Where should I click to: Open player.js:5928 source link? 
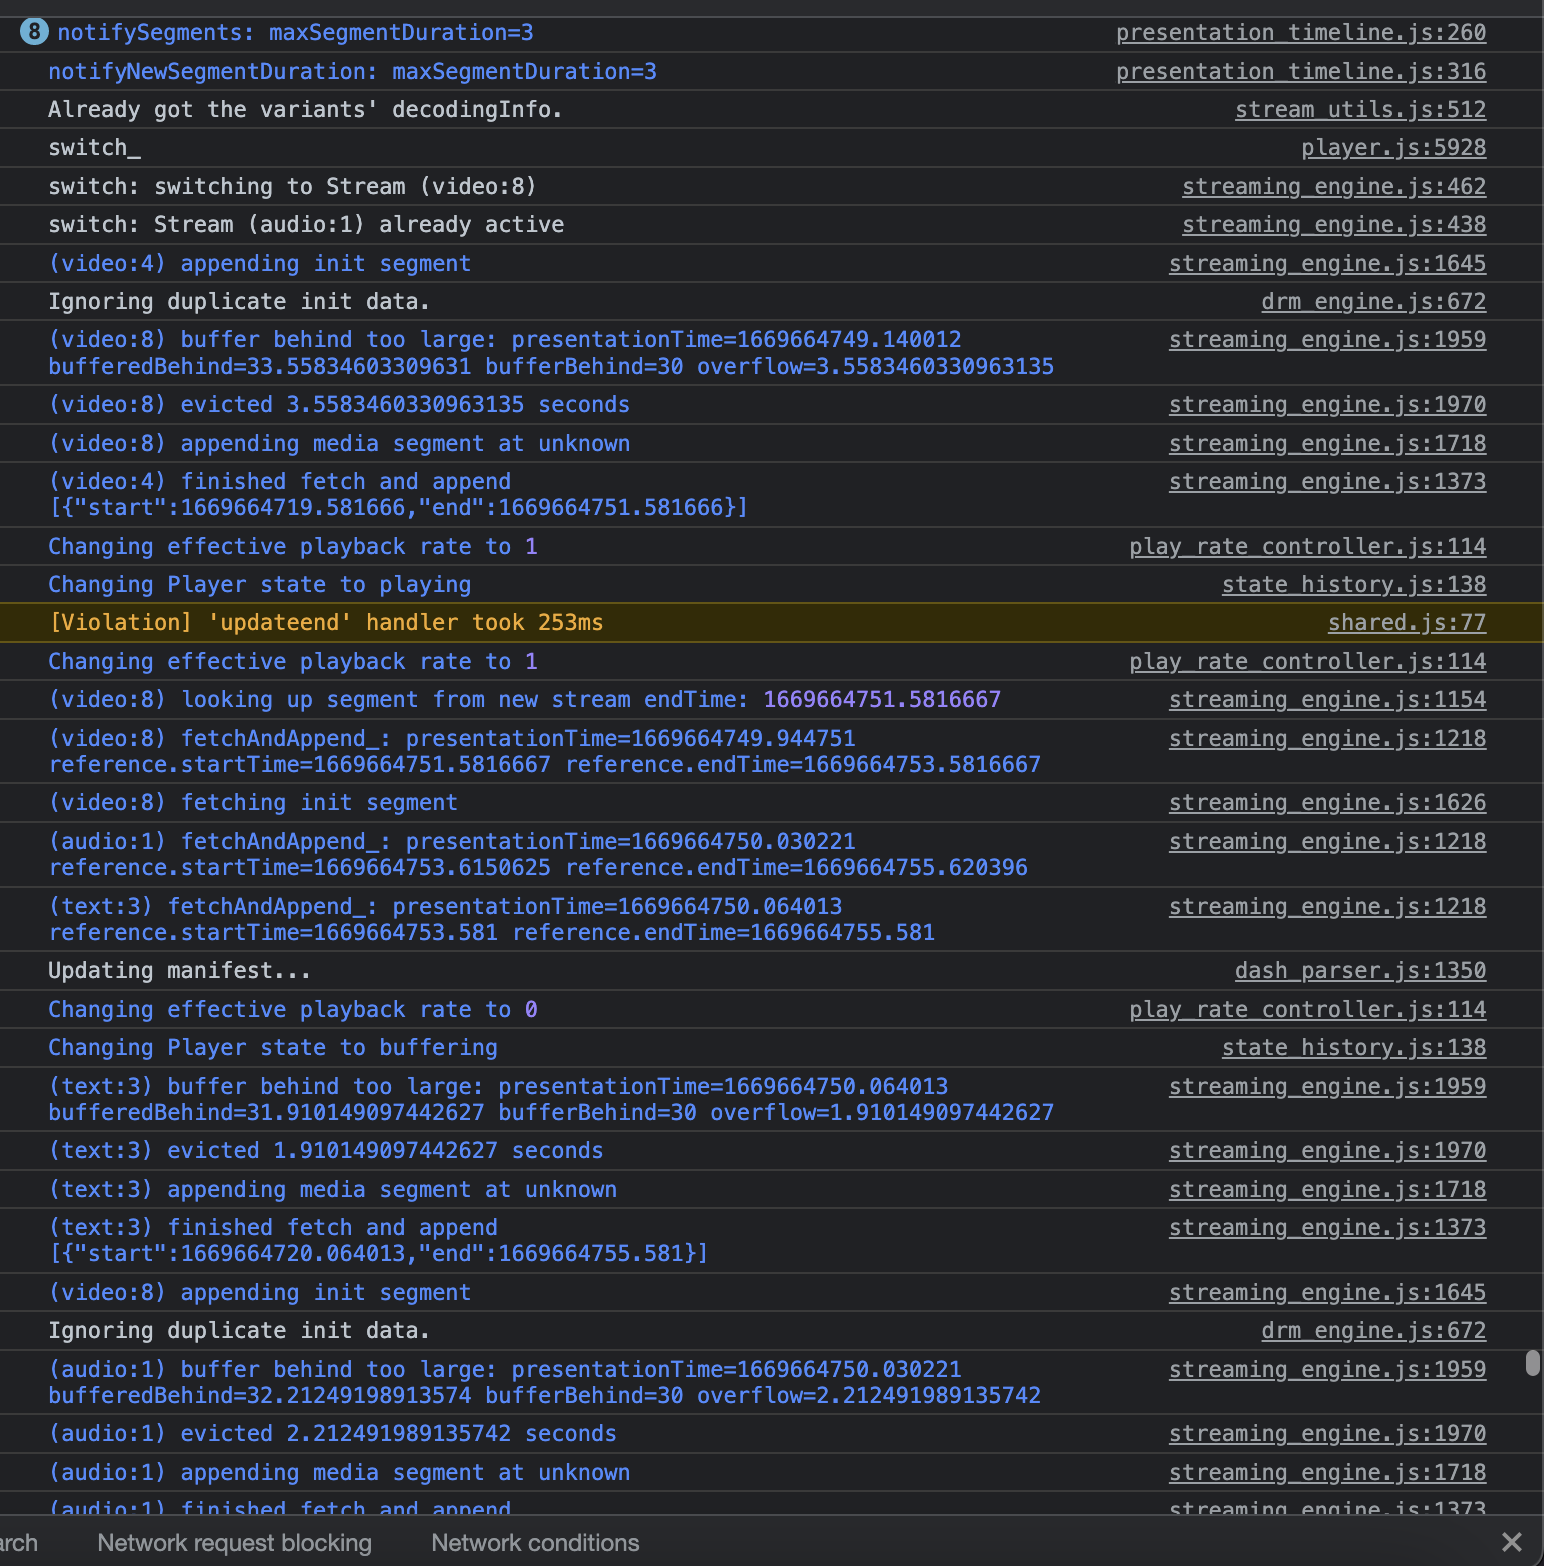click(1393, 147)
